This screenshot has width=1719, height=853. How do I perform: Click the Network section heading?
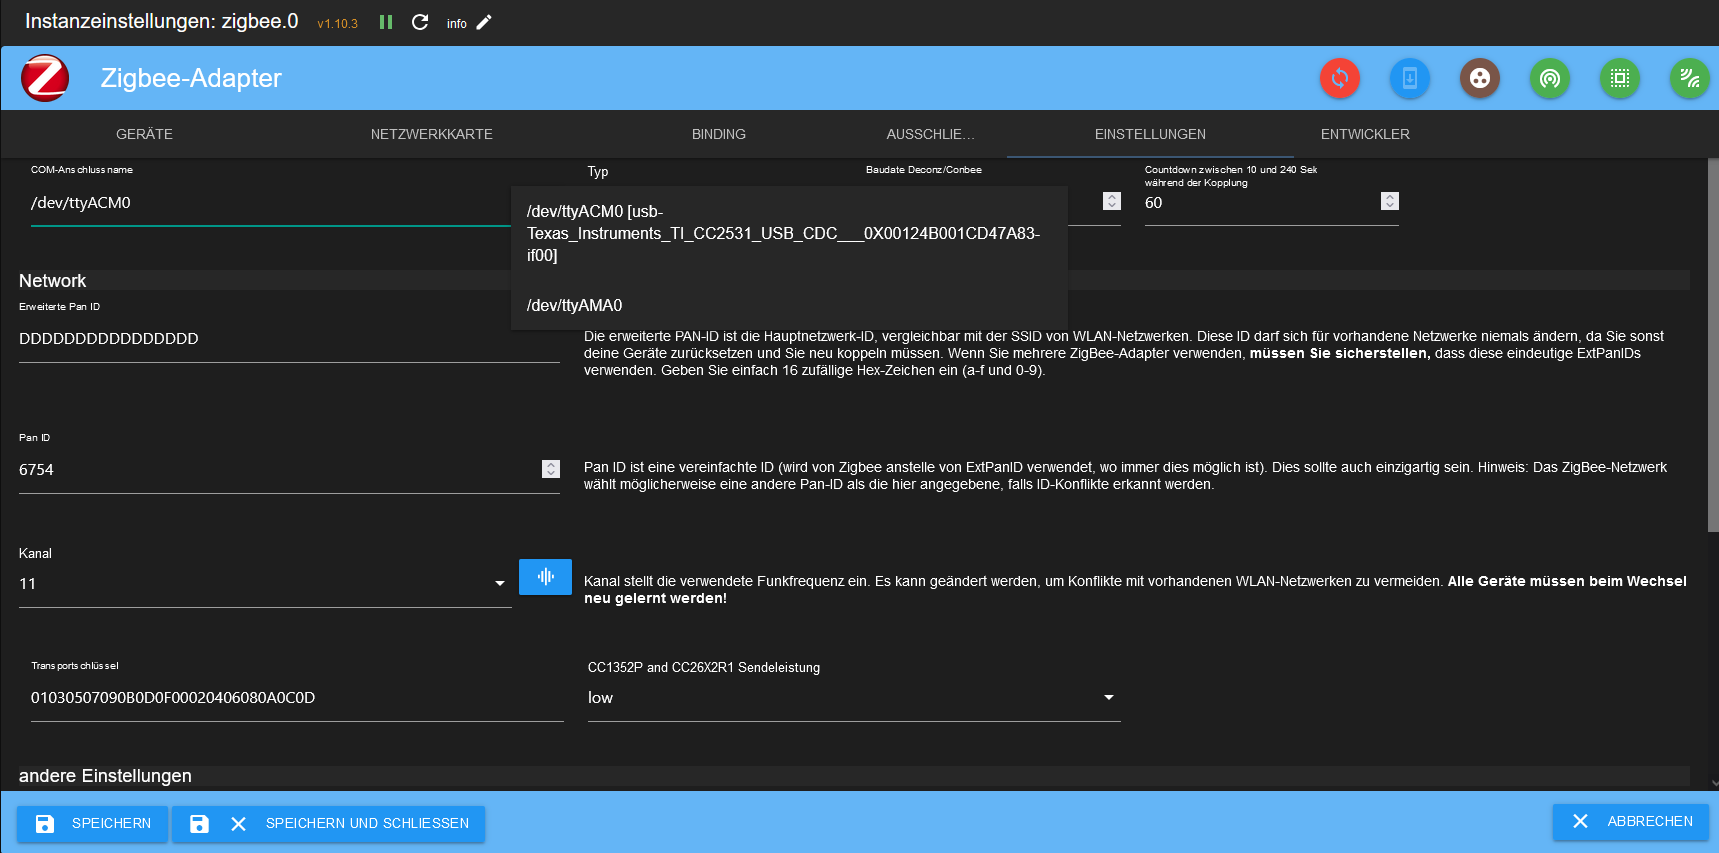[x=53, y=281]
